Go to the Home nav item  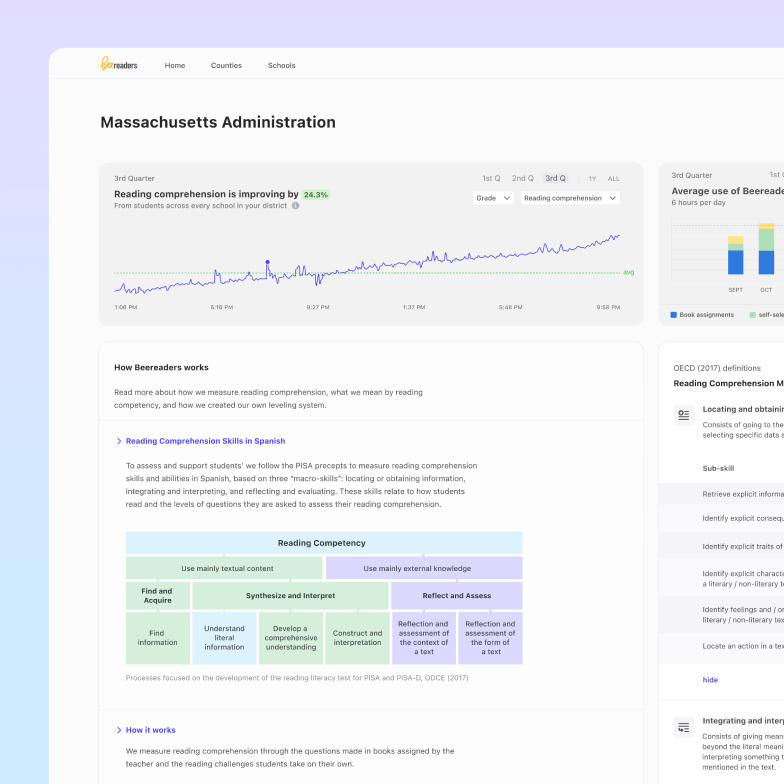tap(175, 66)
